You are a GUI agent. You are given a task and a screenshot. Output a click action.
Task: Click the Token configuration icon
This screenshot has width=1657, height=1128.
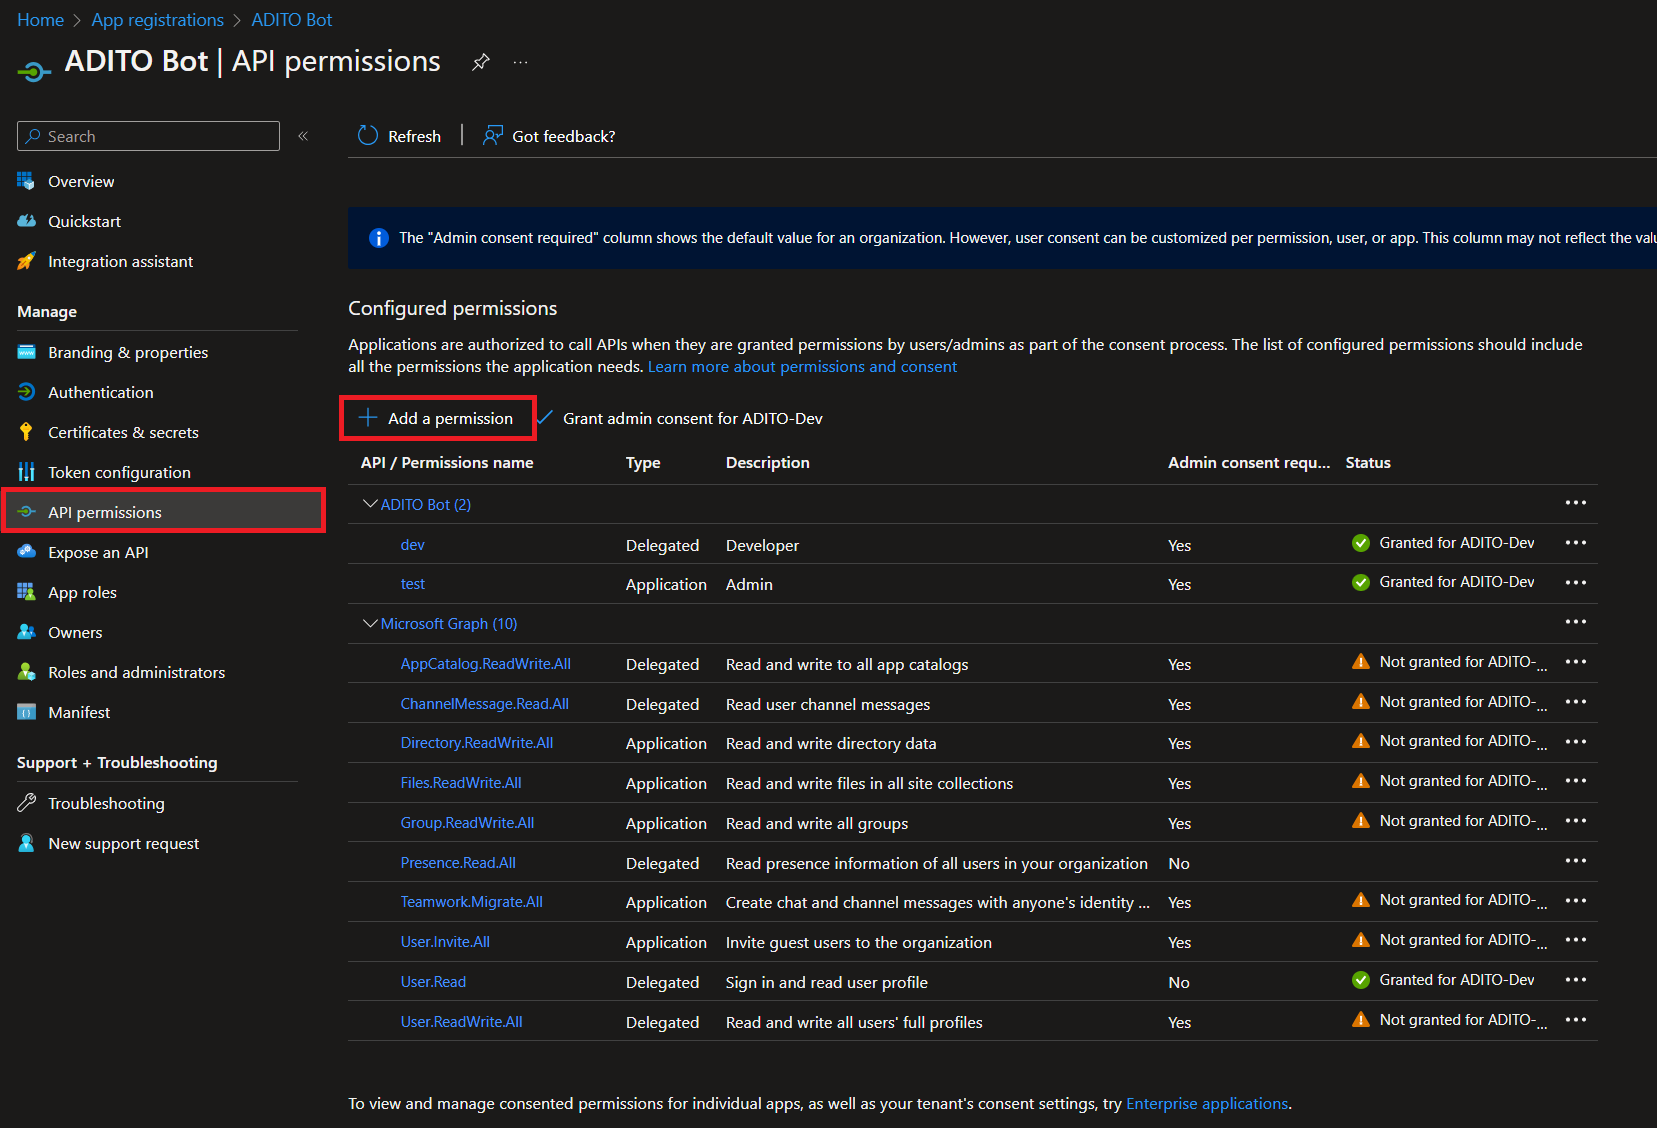point(26,472)
